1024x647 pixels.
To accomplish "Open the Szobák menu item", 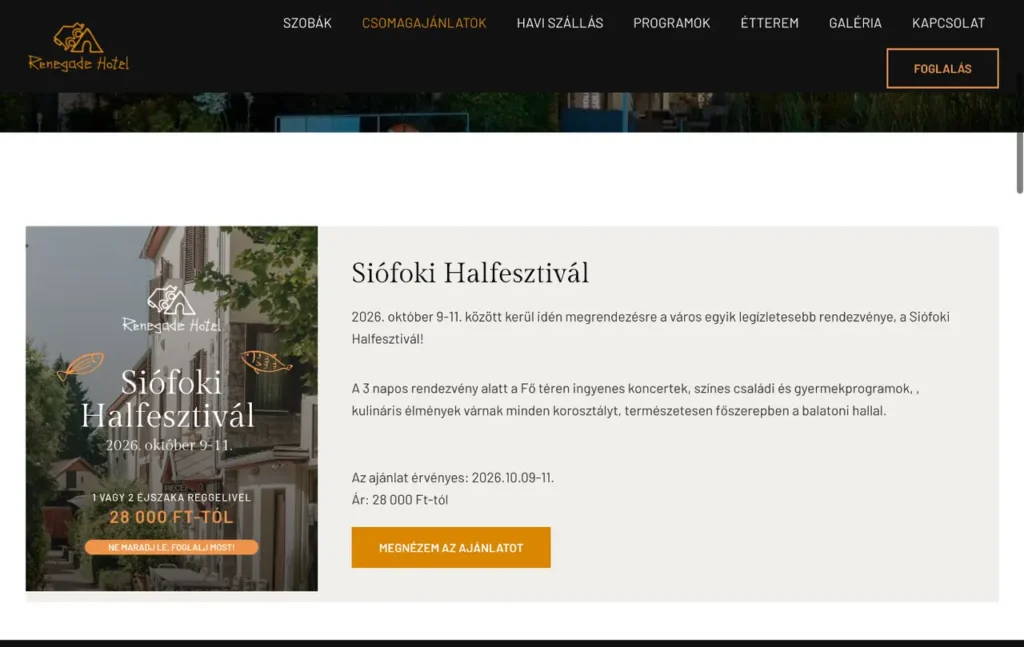I will point(307,23).
